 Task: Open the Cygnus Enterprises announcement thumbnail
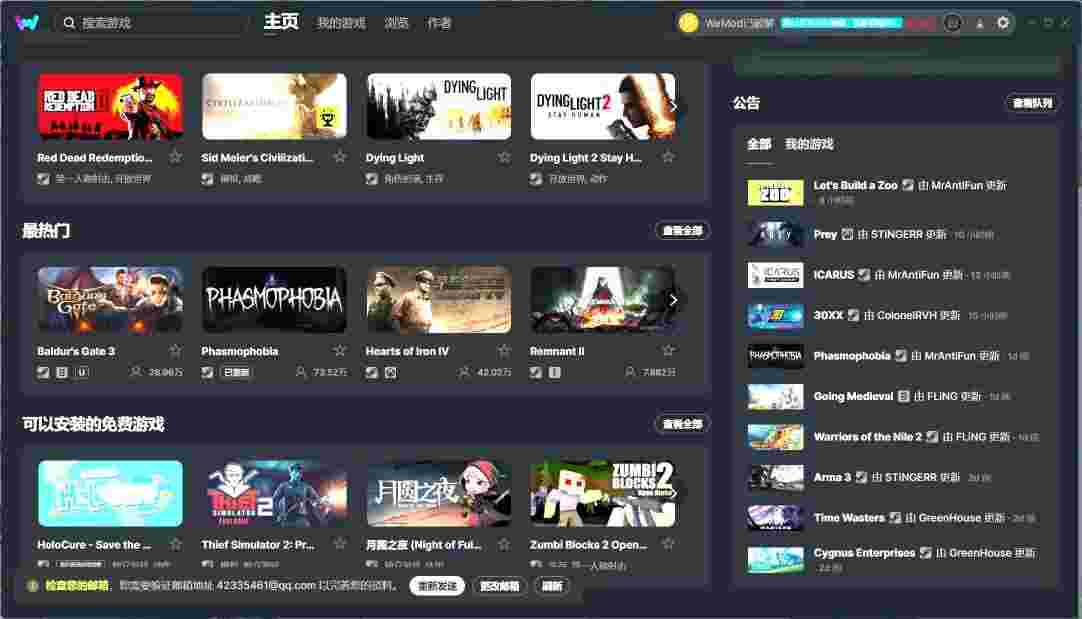pos(775,559)
